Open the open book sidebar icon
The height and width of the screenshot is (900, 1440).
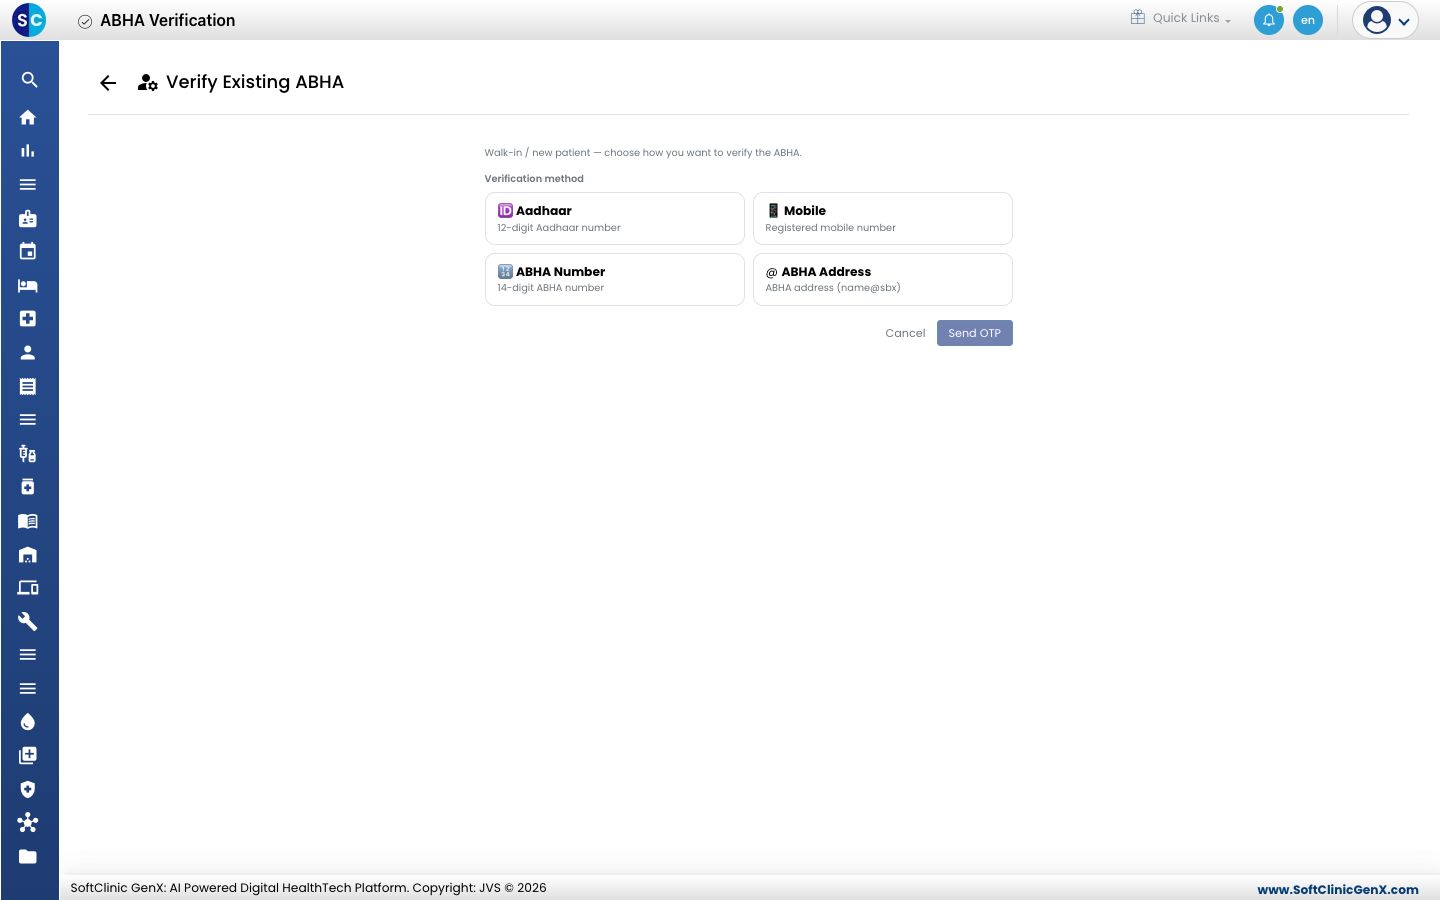28,520
